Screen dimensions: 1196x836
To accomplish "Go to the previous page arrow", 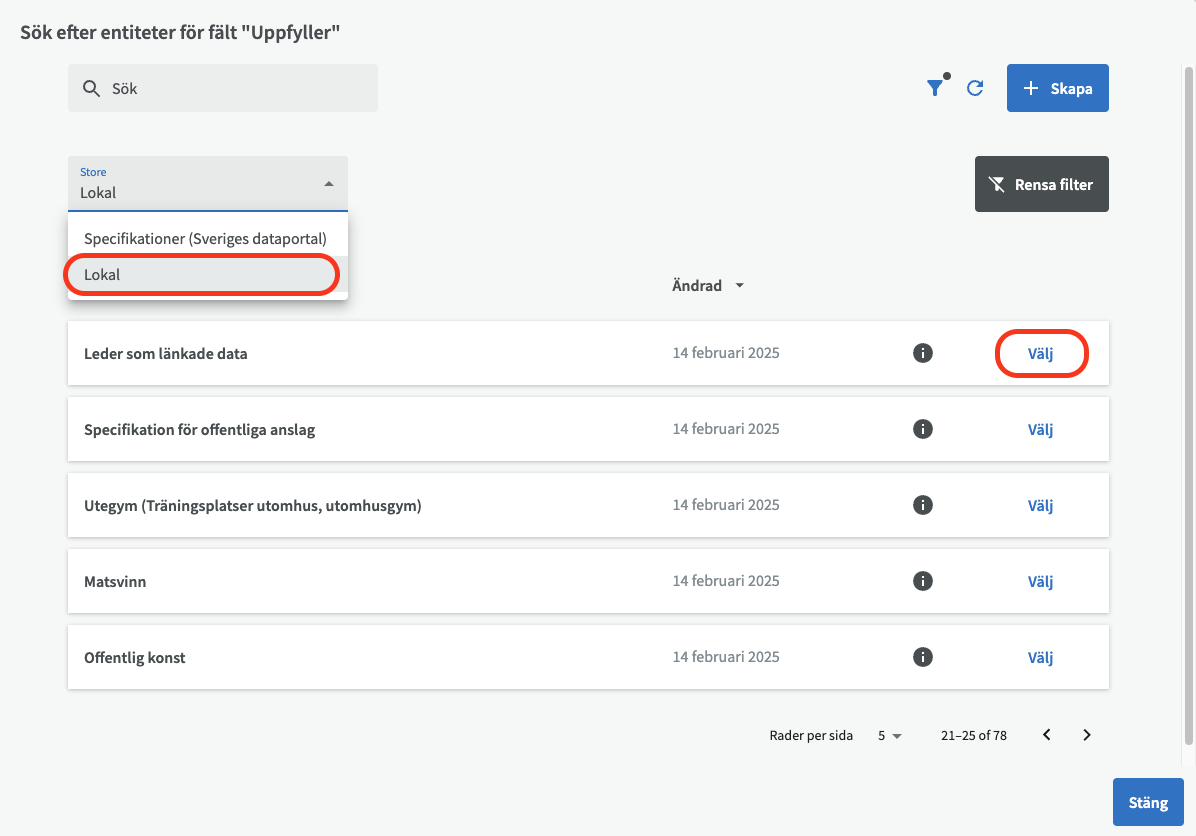I will pyautogui.click(x=1047, y=735).
